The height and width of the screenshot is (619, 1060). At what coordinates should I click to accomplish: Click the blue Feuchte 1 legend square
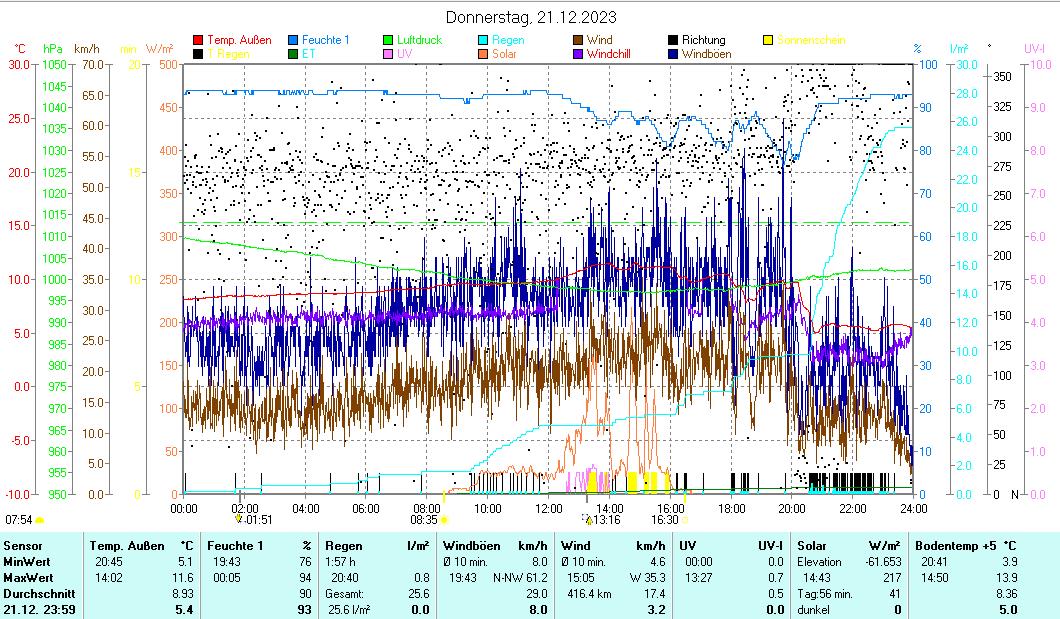click(x=294, y=40)
